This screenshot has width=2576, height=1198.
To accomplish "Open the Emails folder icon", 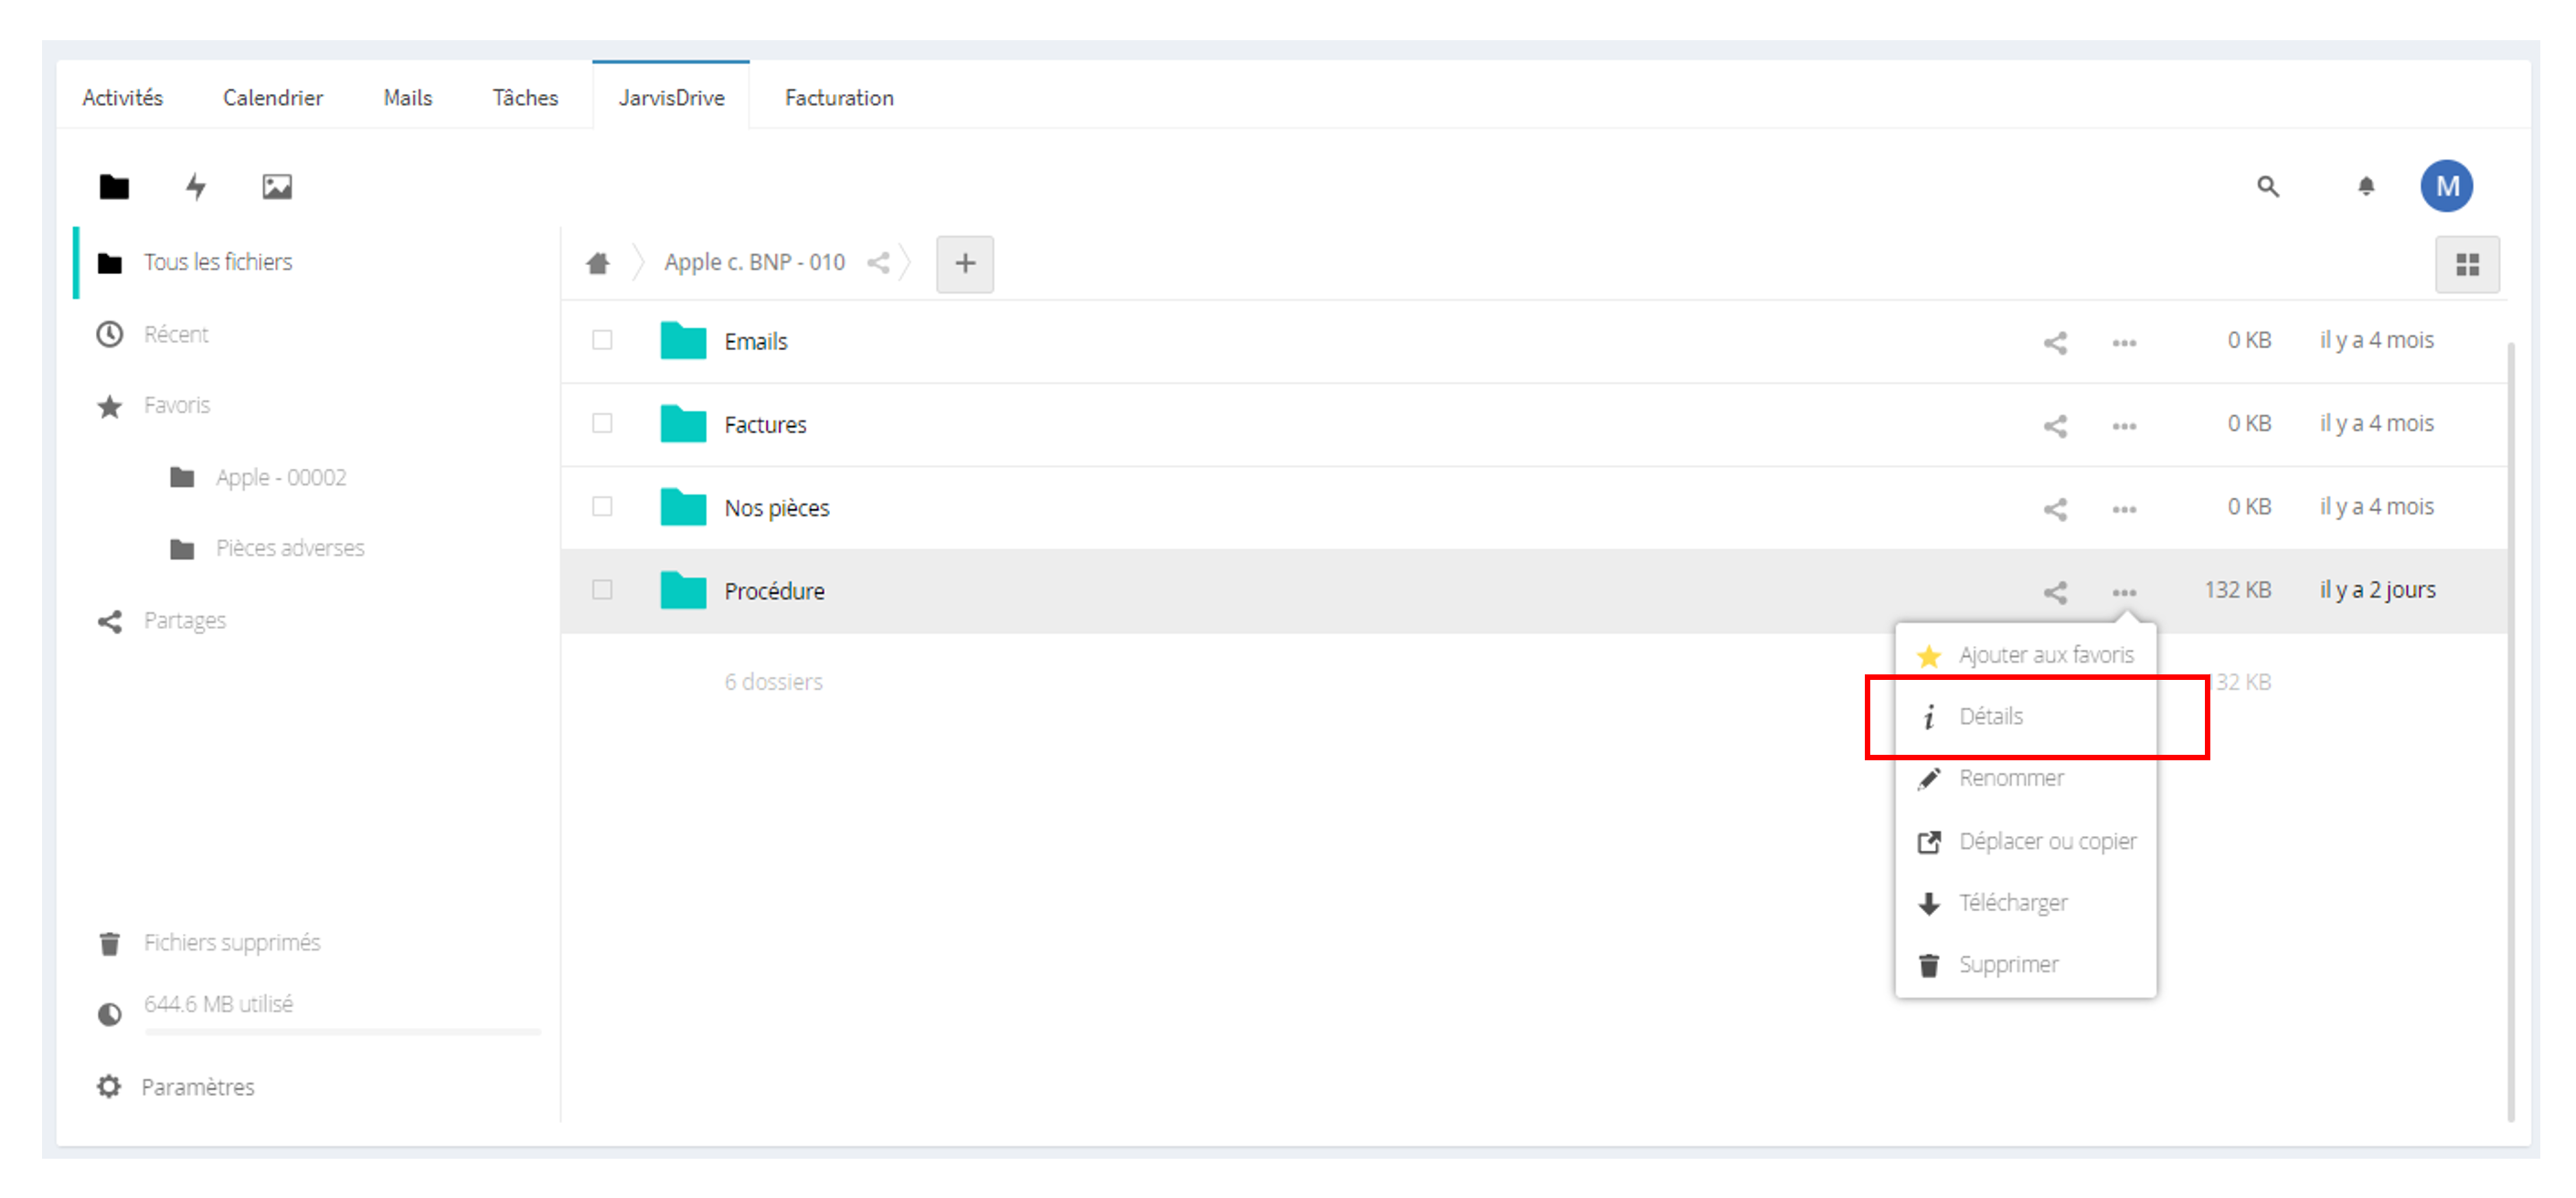I will (683, 341).
